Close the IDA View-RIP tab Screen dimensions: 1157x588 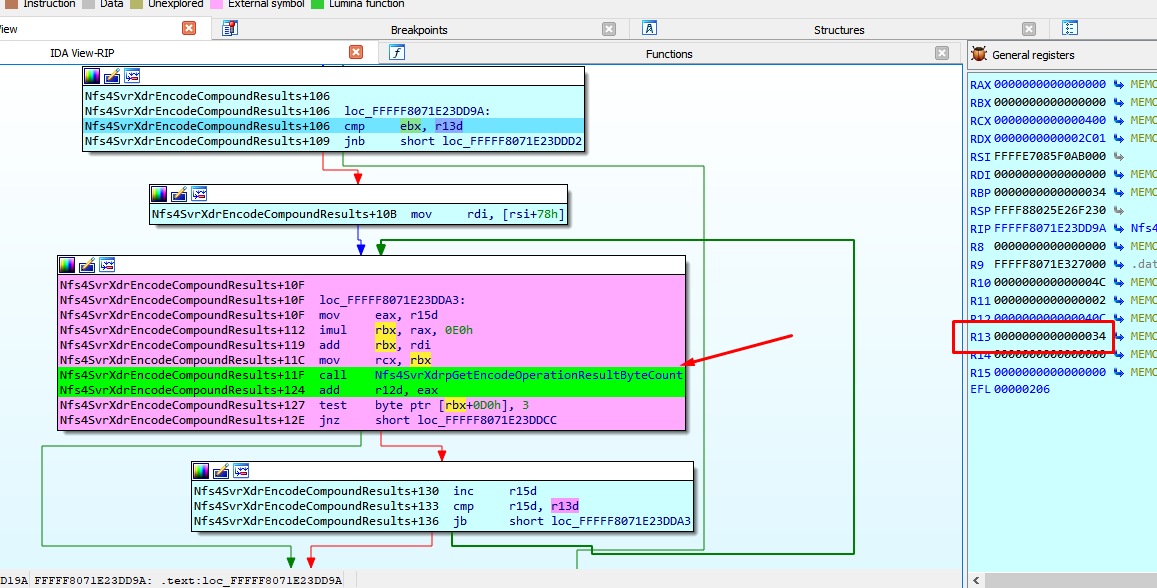(x=356, y=52)
